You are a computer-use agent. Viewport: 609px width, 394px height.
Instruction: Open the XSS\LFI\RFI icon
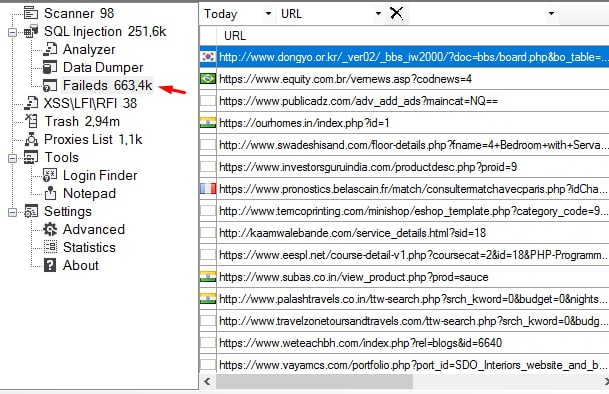point(31,103)
